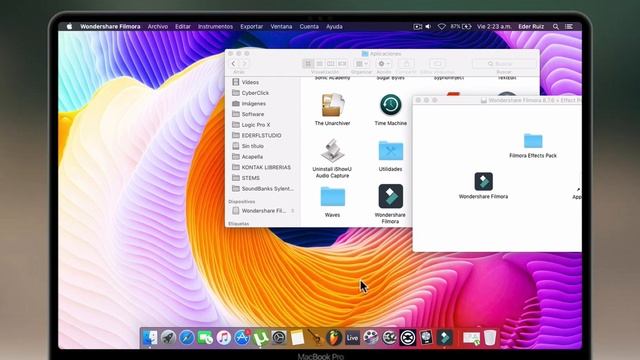Open the Downloads stack in Dock
The height and width of the screenshot is (360, 640).
point(471,338)
